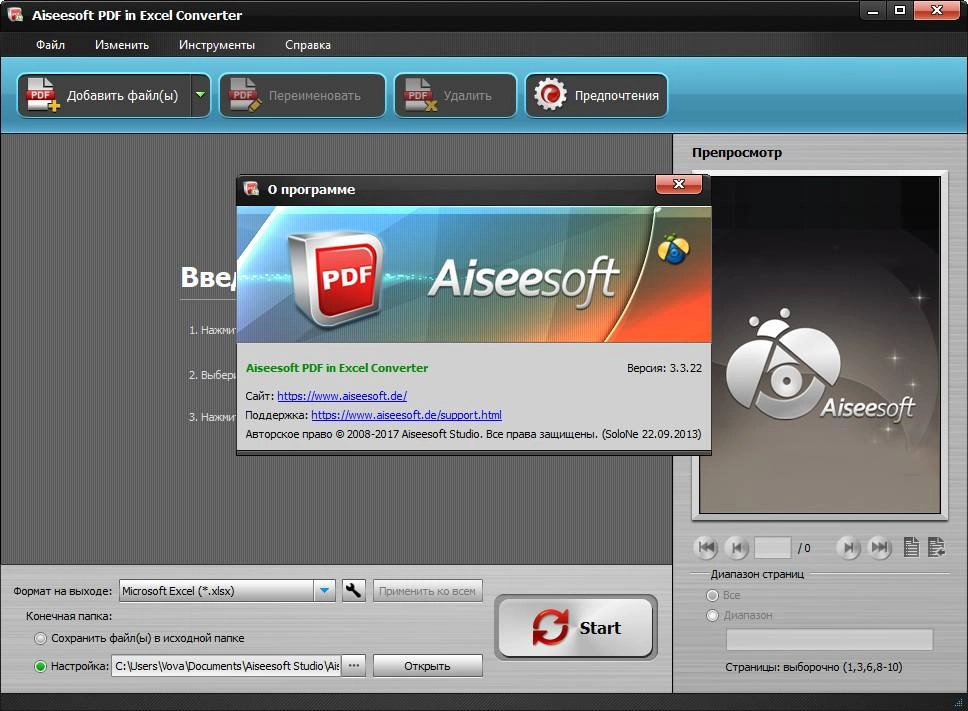
Task: Click the output format dropdown arrow
Action: tap(324, 591)
